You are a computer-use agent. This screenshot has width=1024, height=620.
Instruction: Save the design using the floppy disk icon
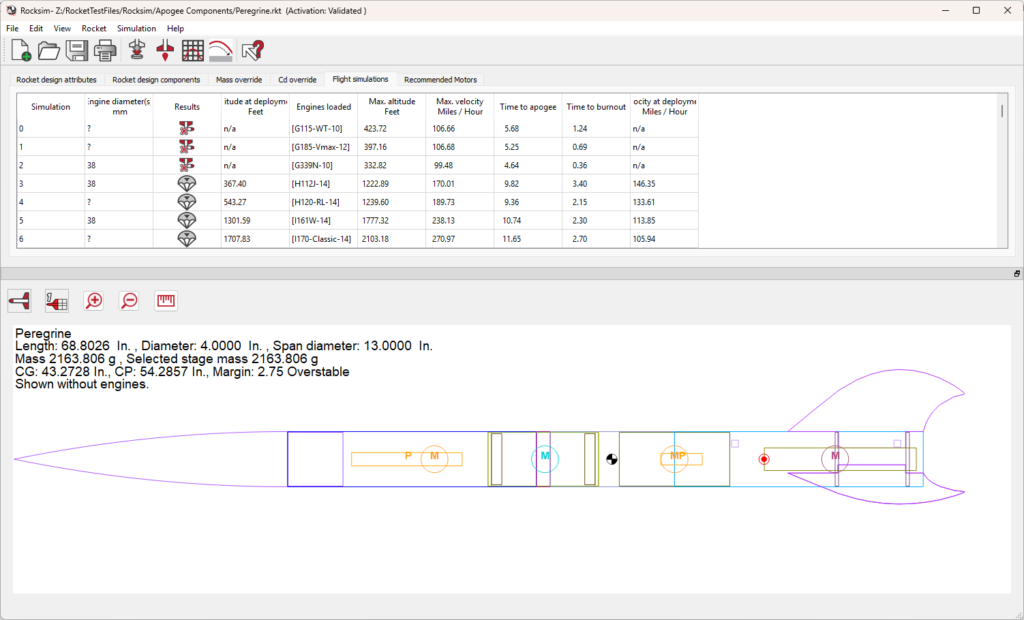pyautogui.click(x=78, y=51)
